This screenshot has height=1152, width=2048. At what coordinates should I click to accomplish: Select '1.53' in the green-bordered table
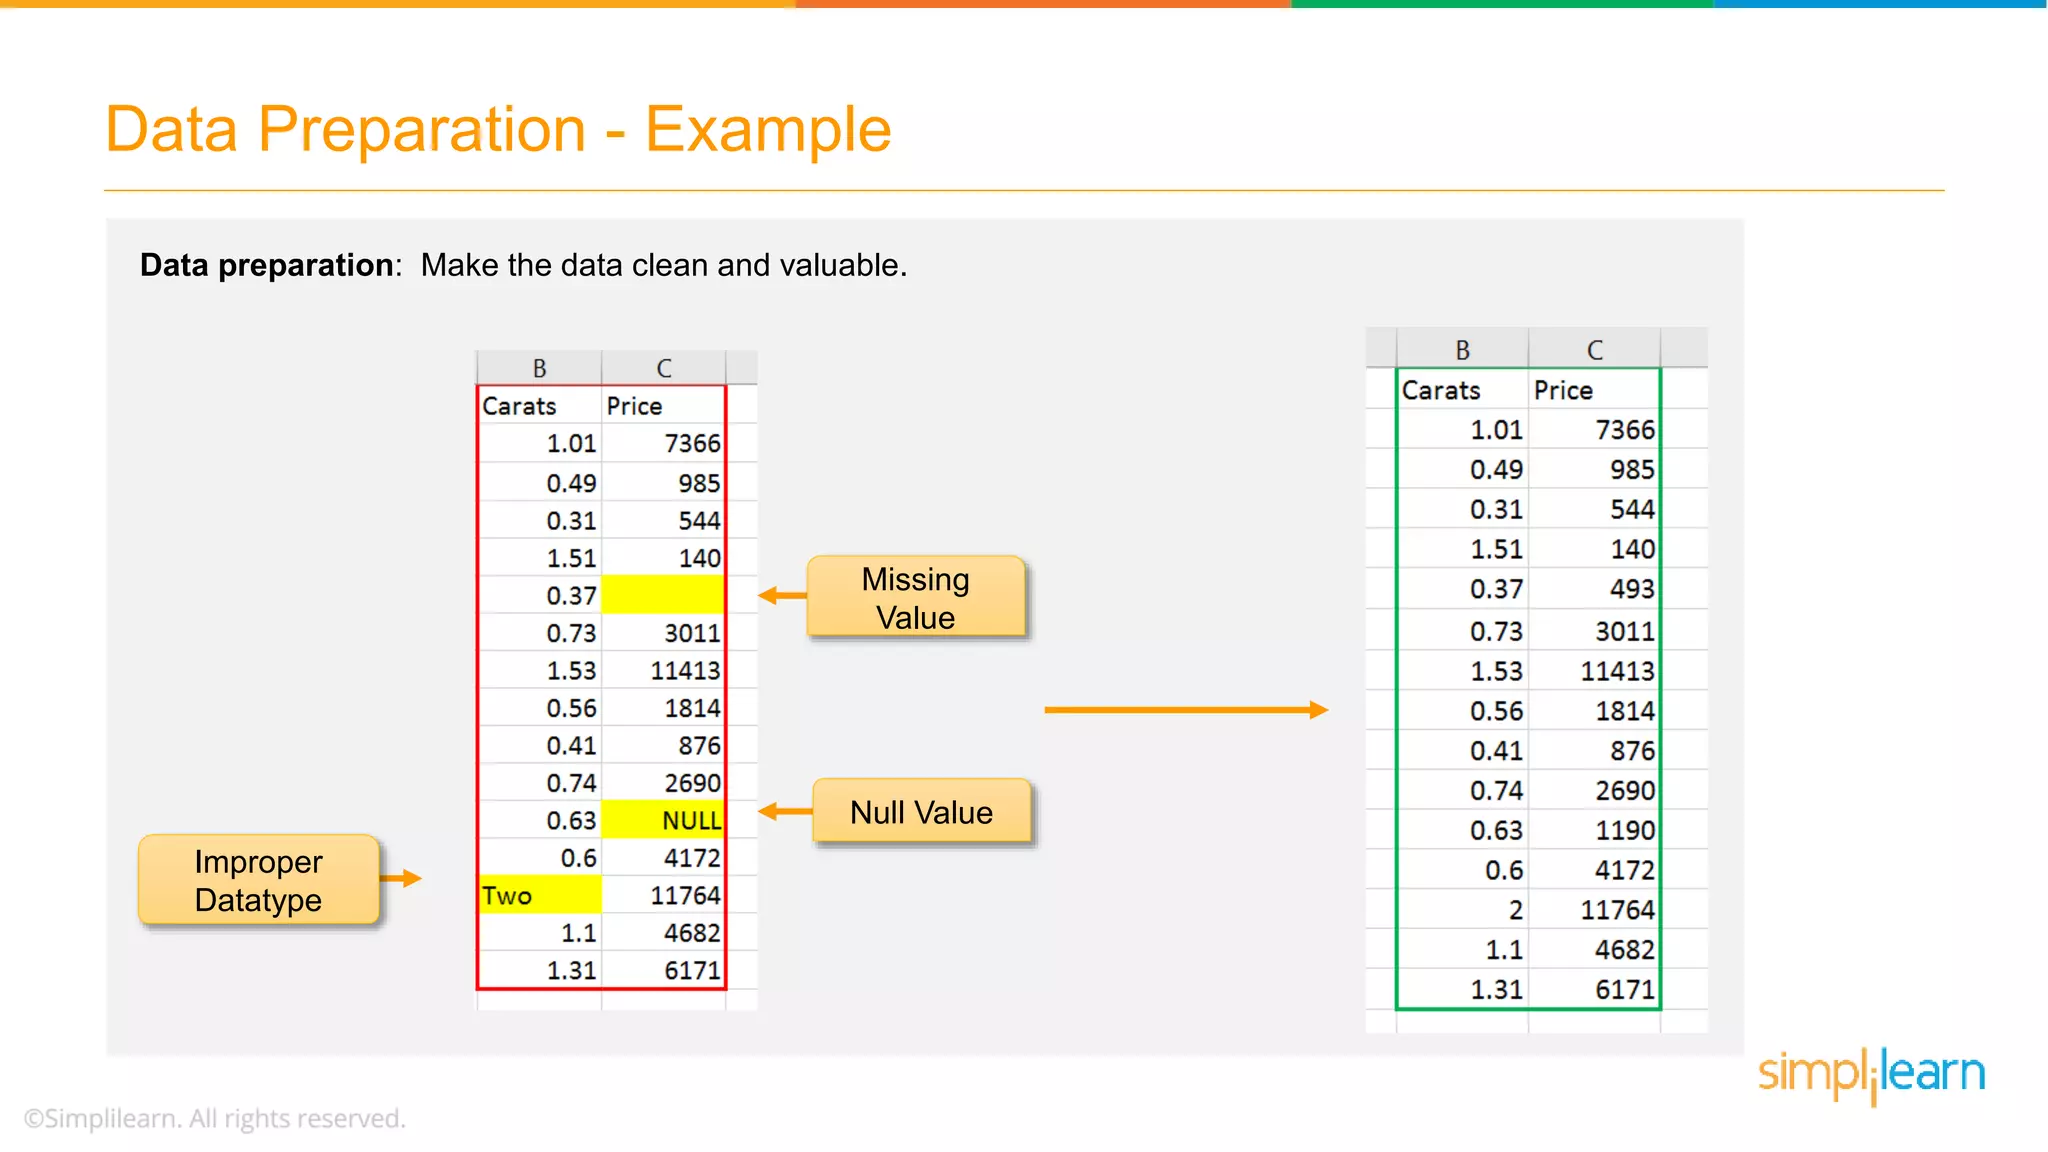click(1463, 671)
